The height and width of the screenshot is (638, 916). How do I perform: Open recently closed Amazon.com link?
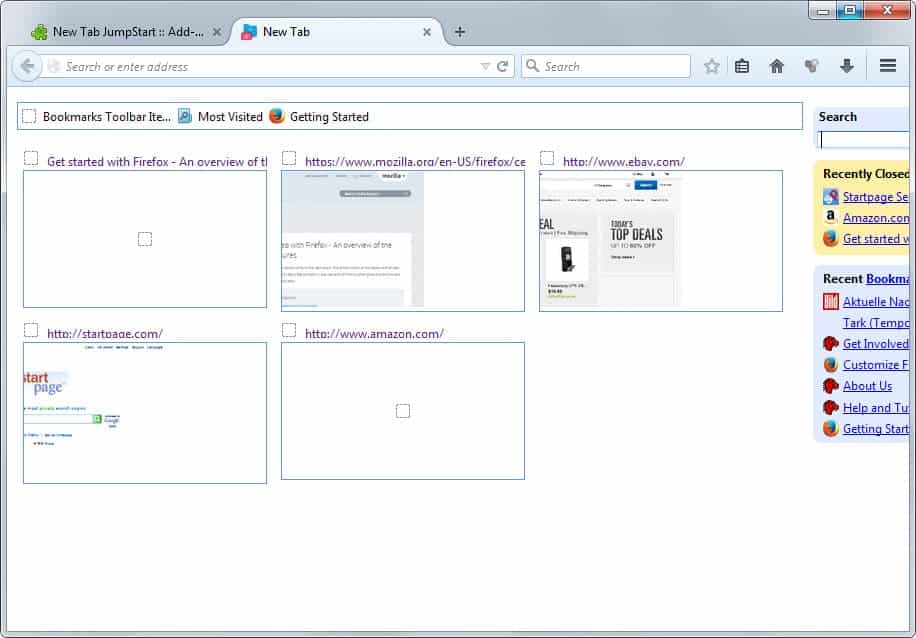click(876, 218)
